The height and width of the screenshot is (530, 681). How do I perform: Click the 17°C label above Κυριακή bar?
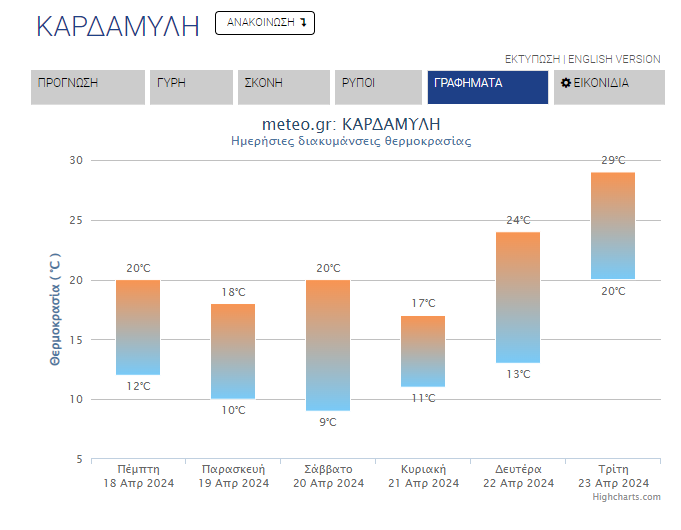click(423, 303)
